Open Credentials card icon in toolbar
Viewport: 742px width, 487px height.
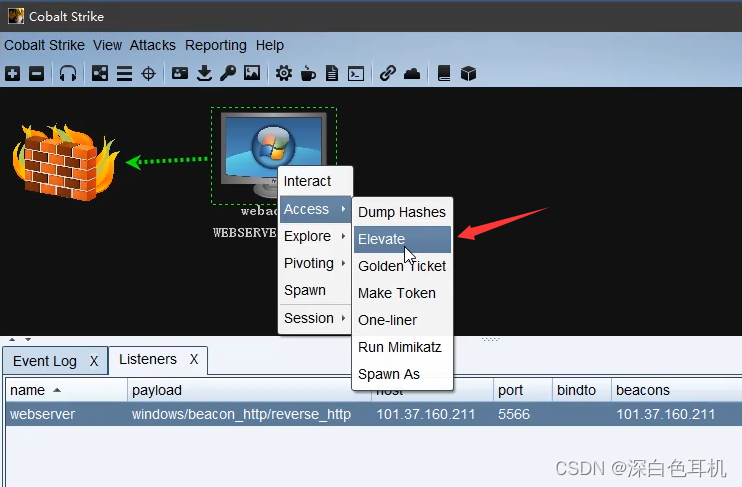[x=180, y=73]
